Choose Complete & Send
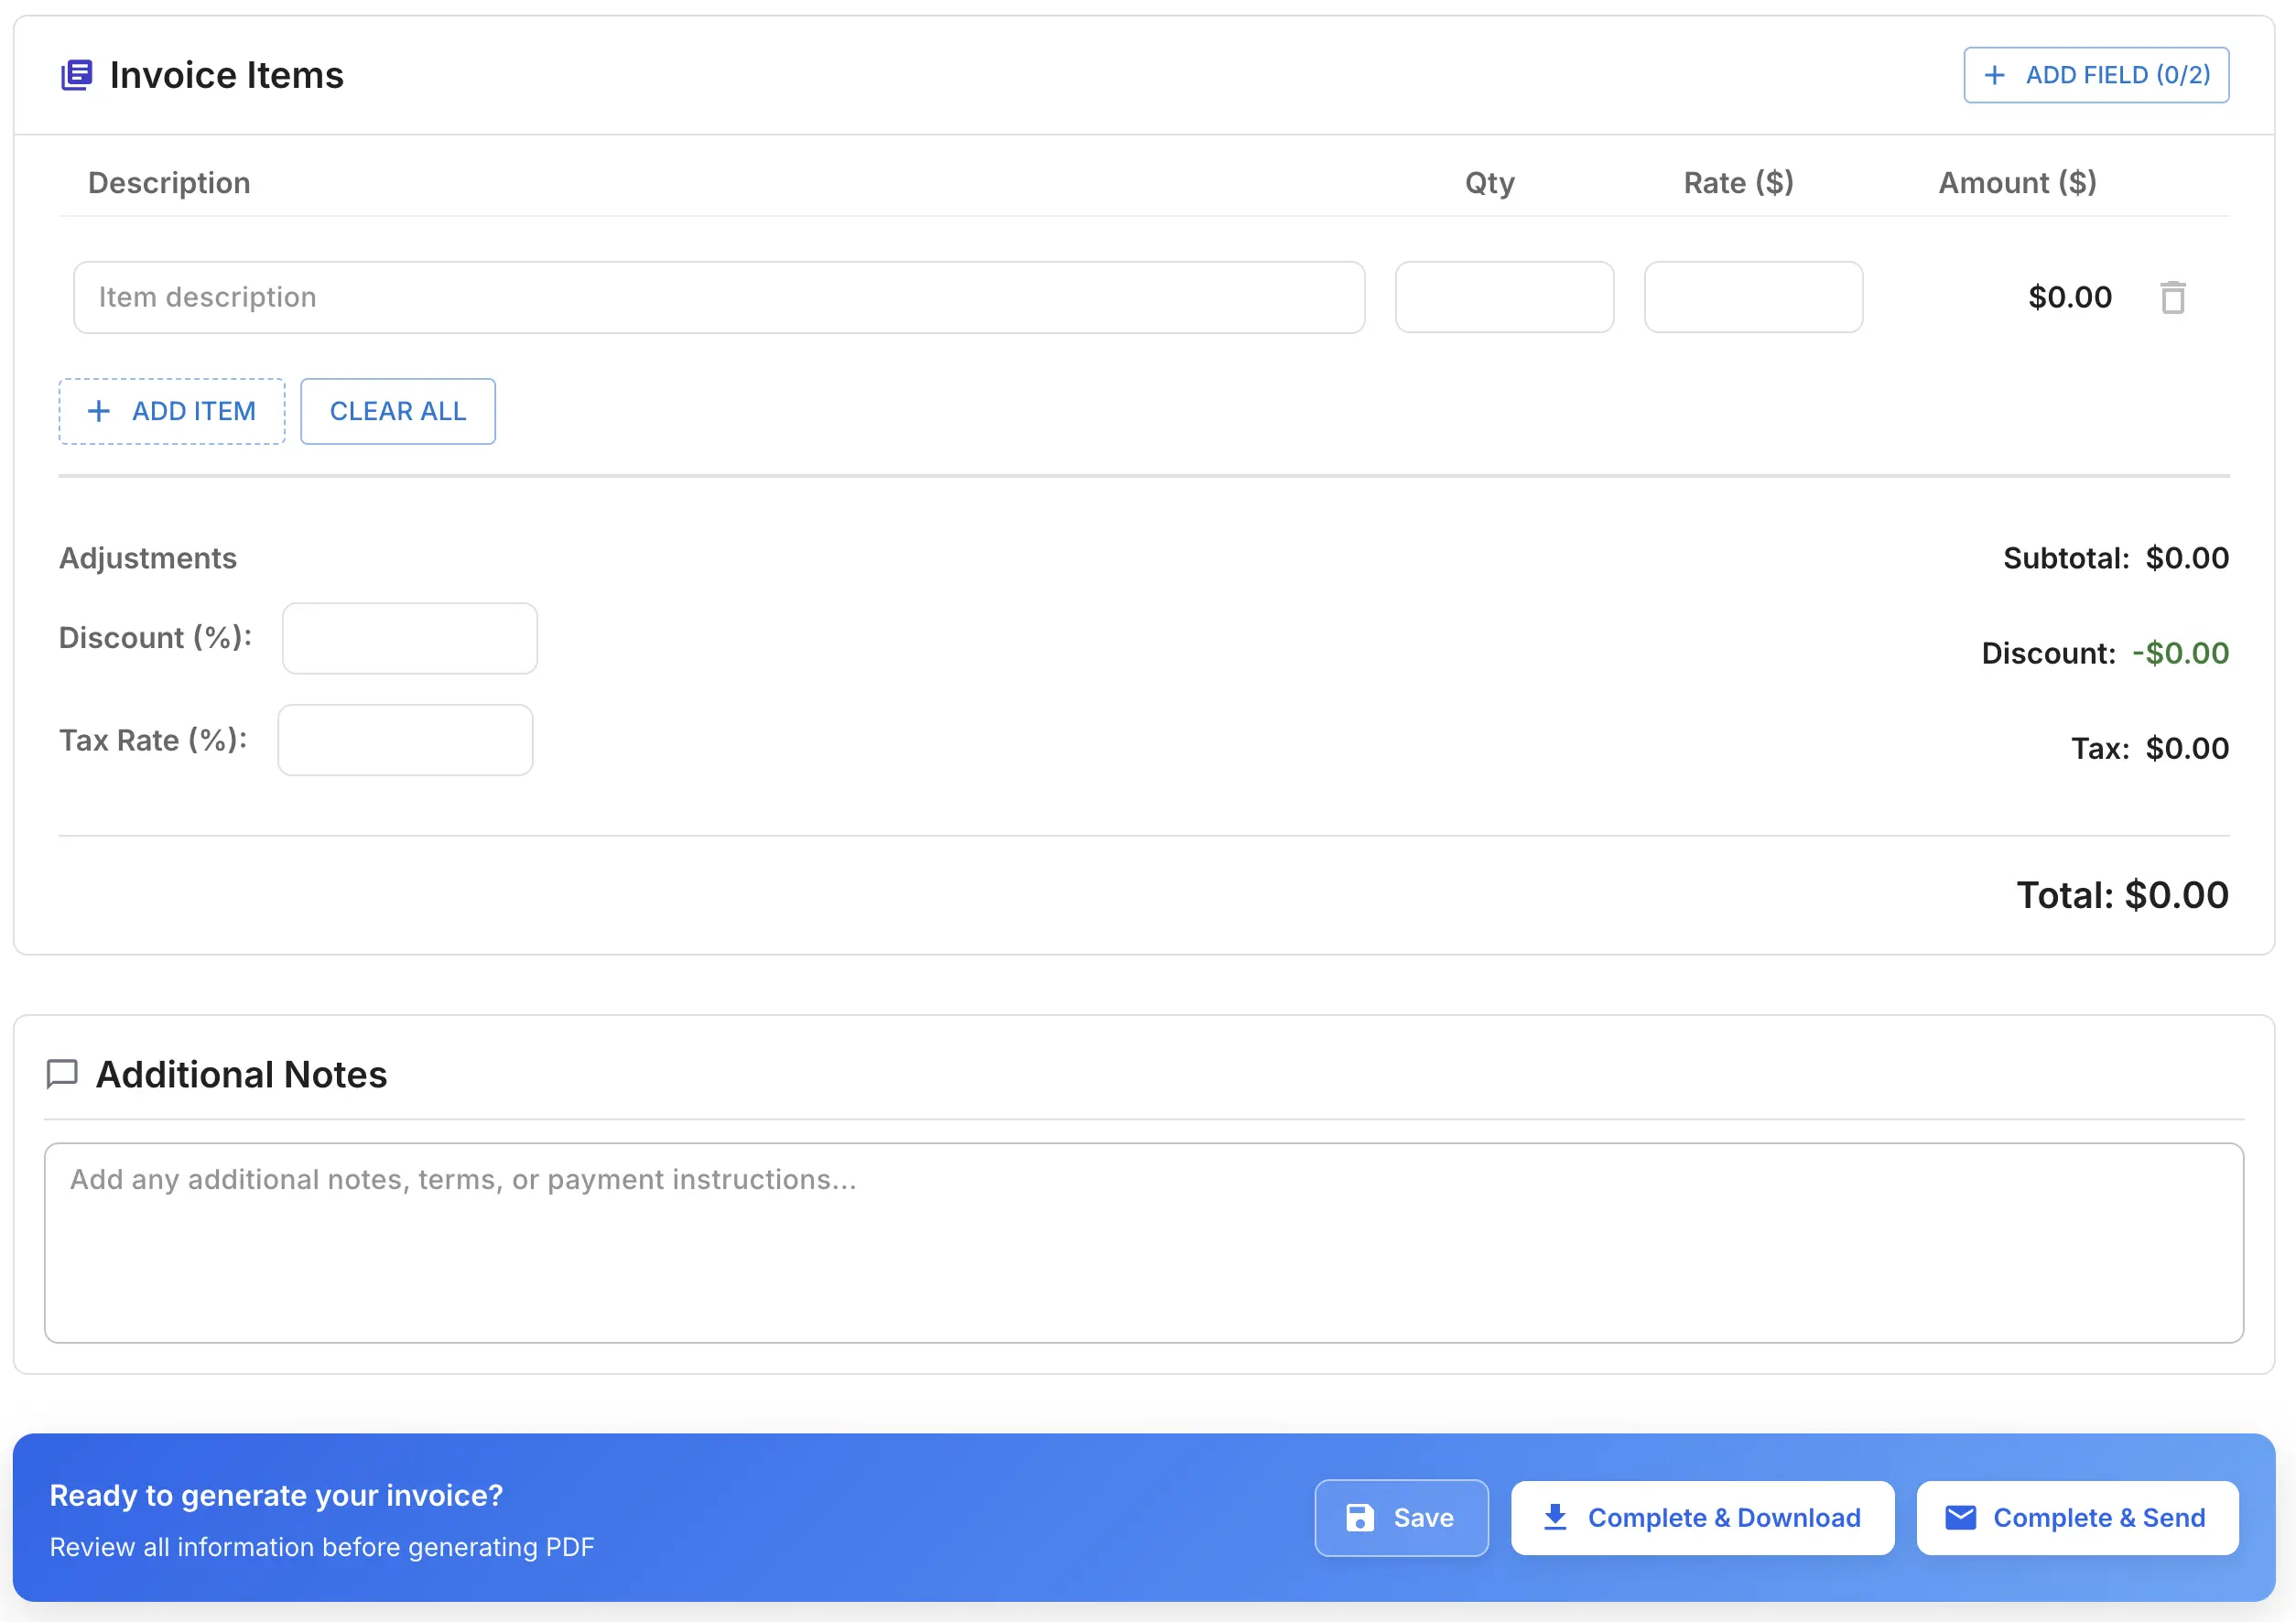Screen dimensions: 2296x1622 click(2077, 1517)
